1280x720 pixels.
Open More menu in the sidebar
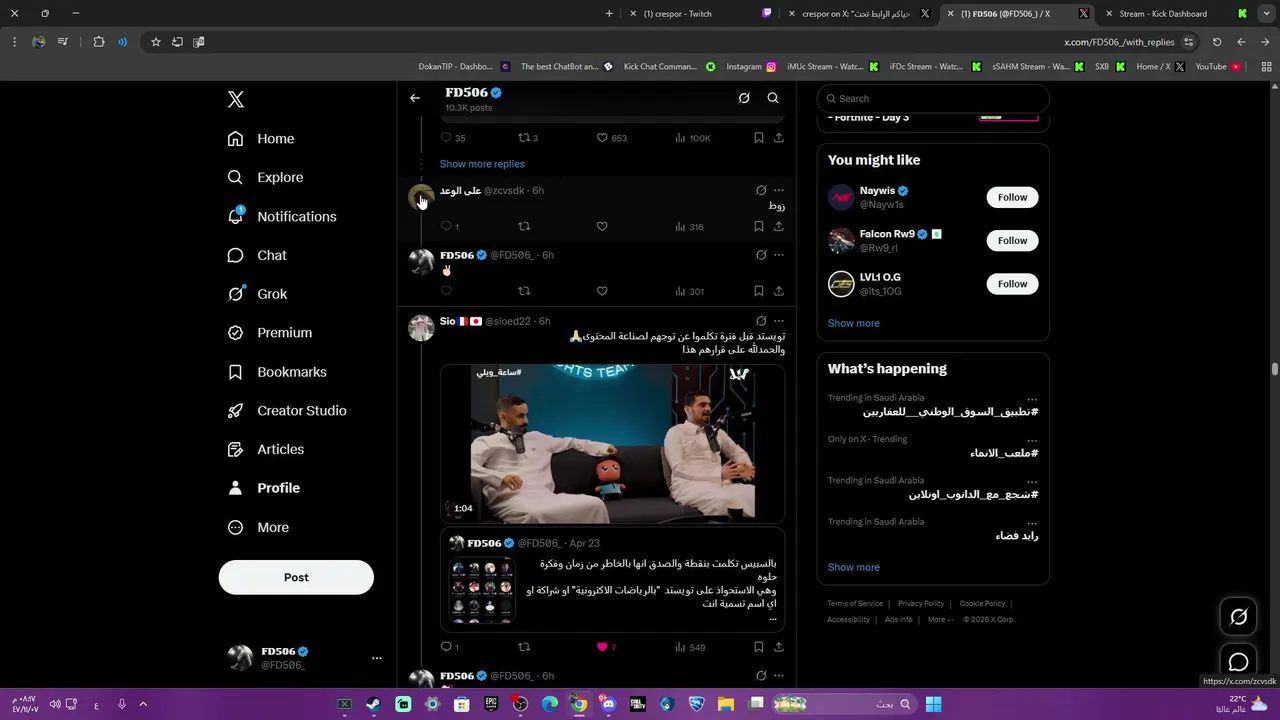coord(259,527)
